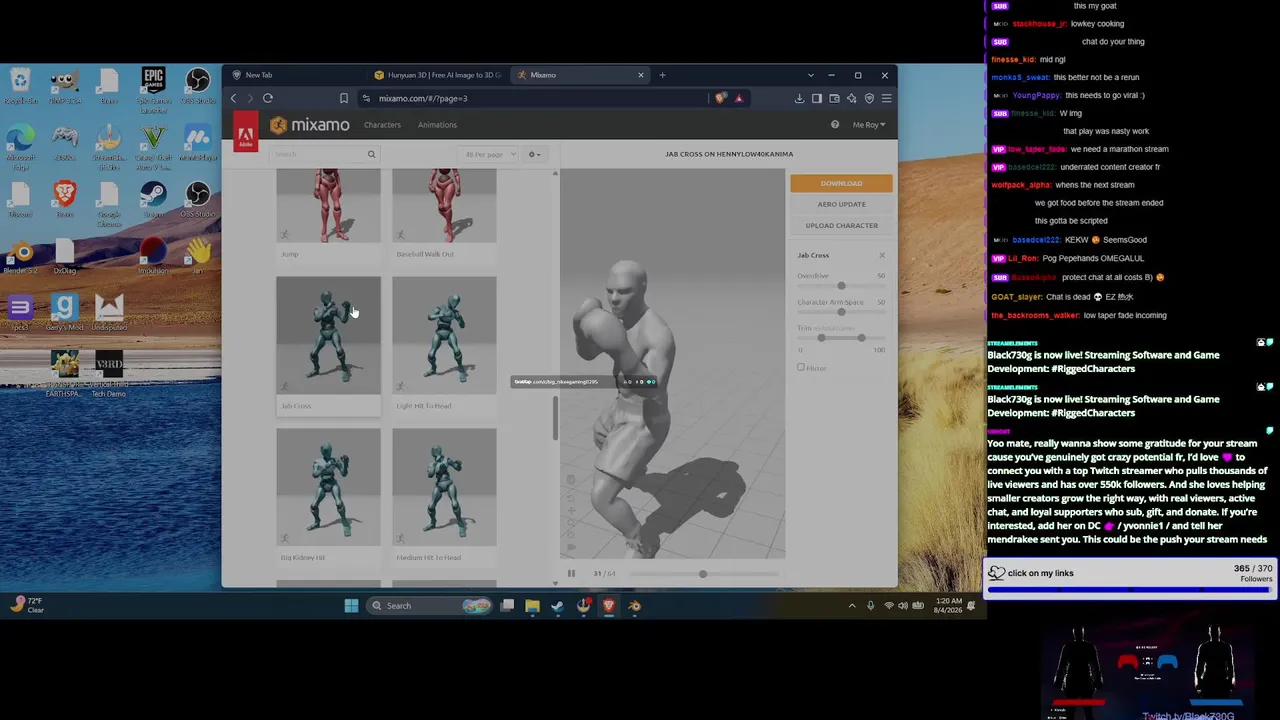Open Leo AI assistant icon
This screenshot has width=1280, height=720.
pyautogui.click(x=852, y=98)
